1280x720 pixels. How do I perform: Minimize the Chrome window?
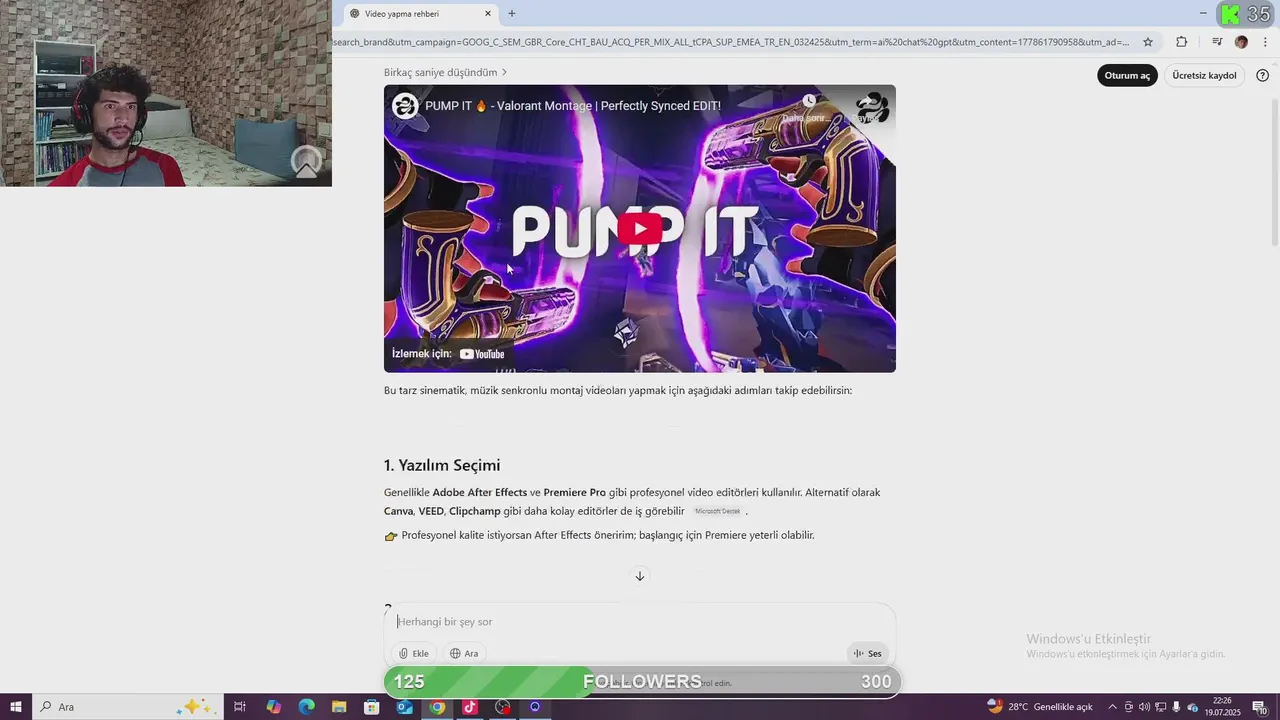click(x=1202, y=13)
